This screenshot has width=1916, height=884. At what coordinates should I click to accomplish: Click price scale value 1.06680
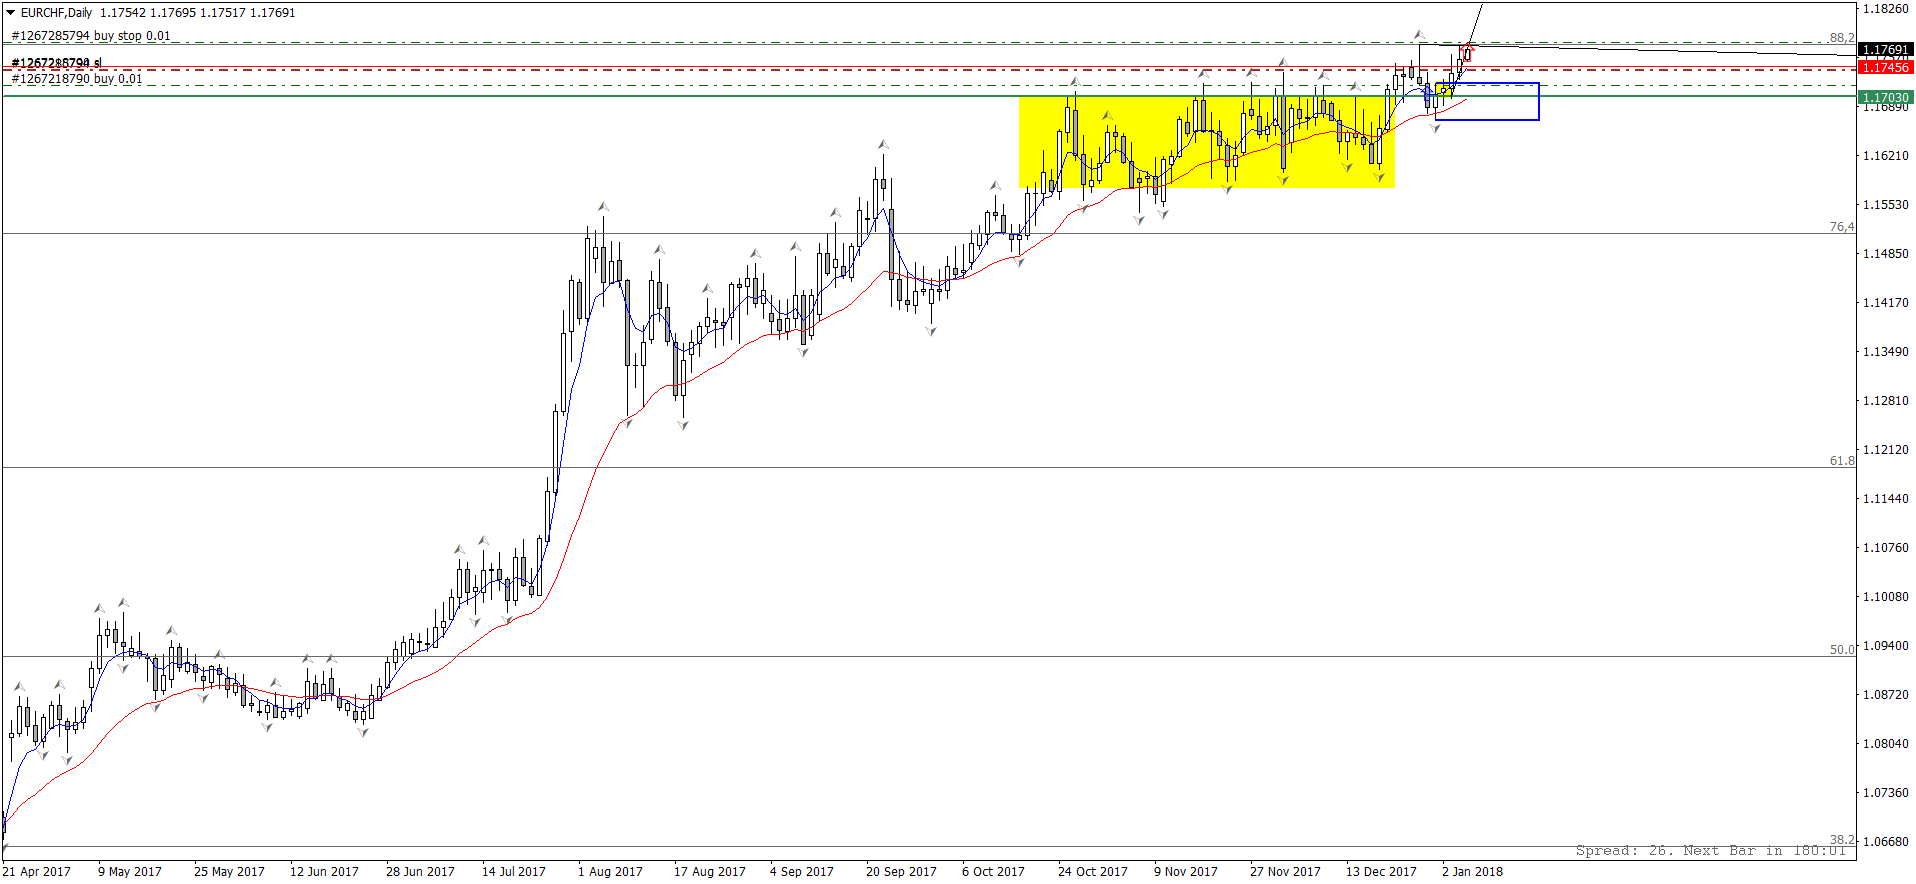click(1885, 842)
